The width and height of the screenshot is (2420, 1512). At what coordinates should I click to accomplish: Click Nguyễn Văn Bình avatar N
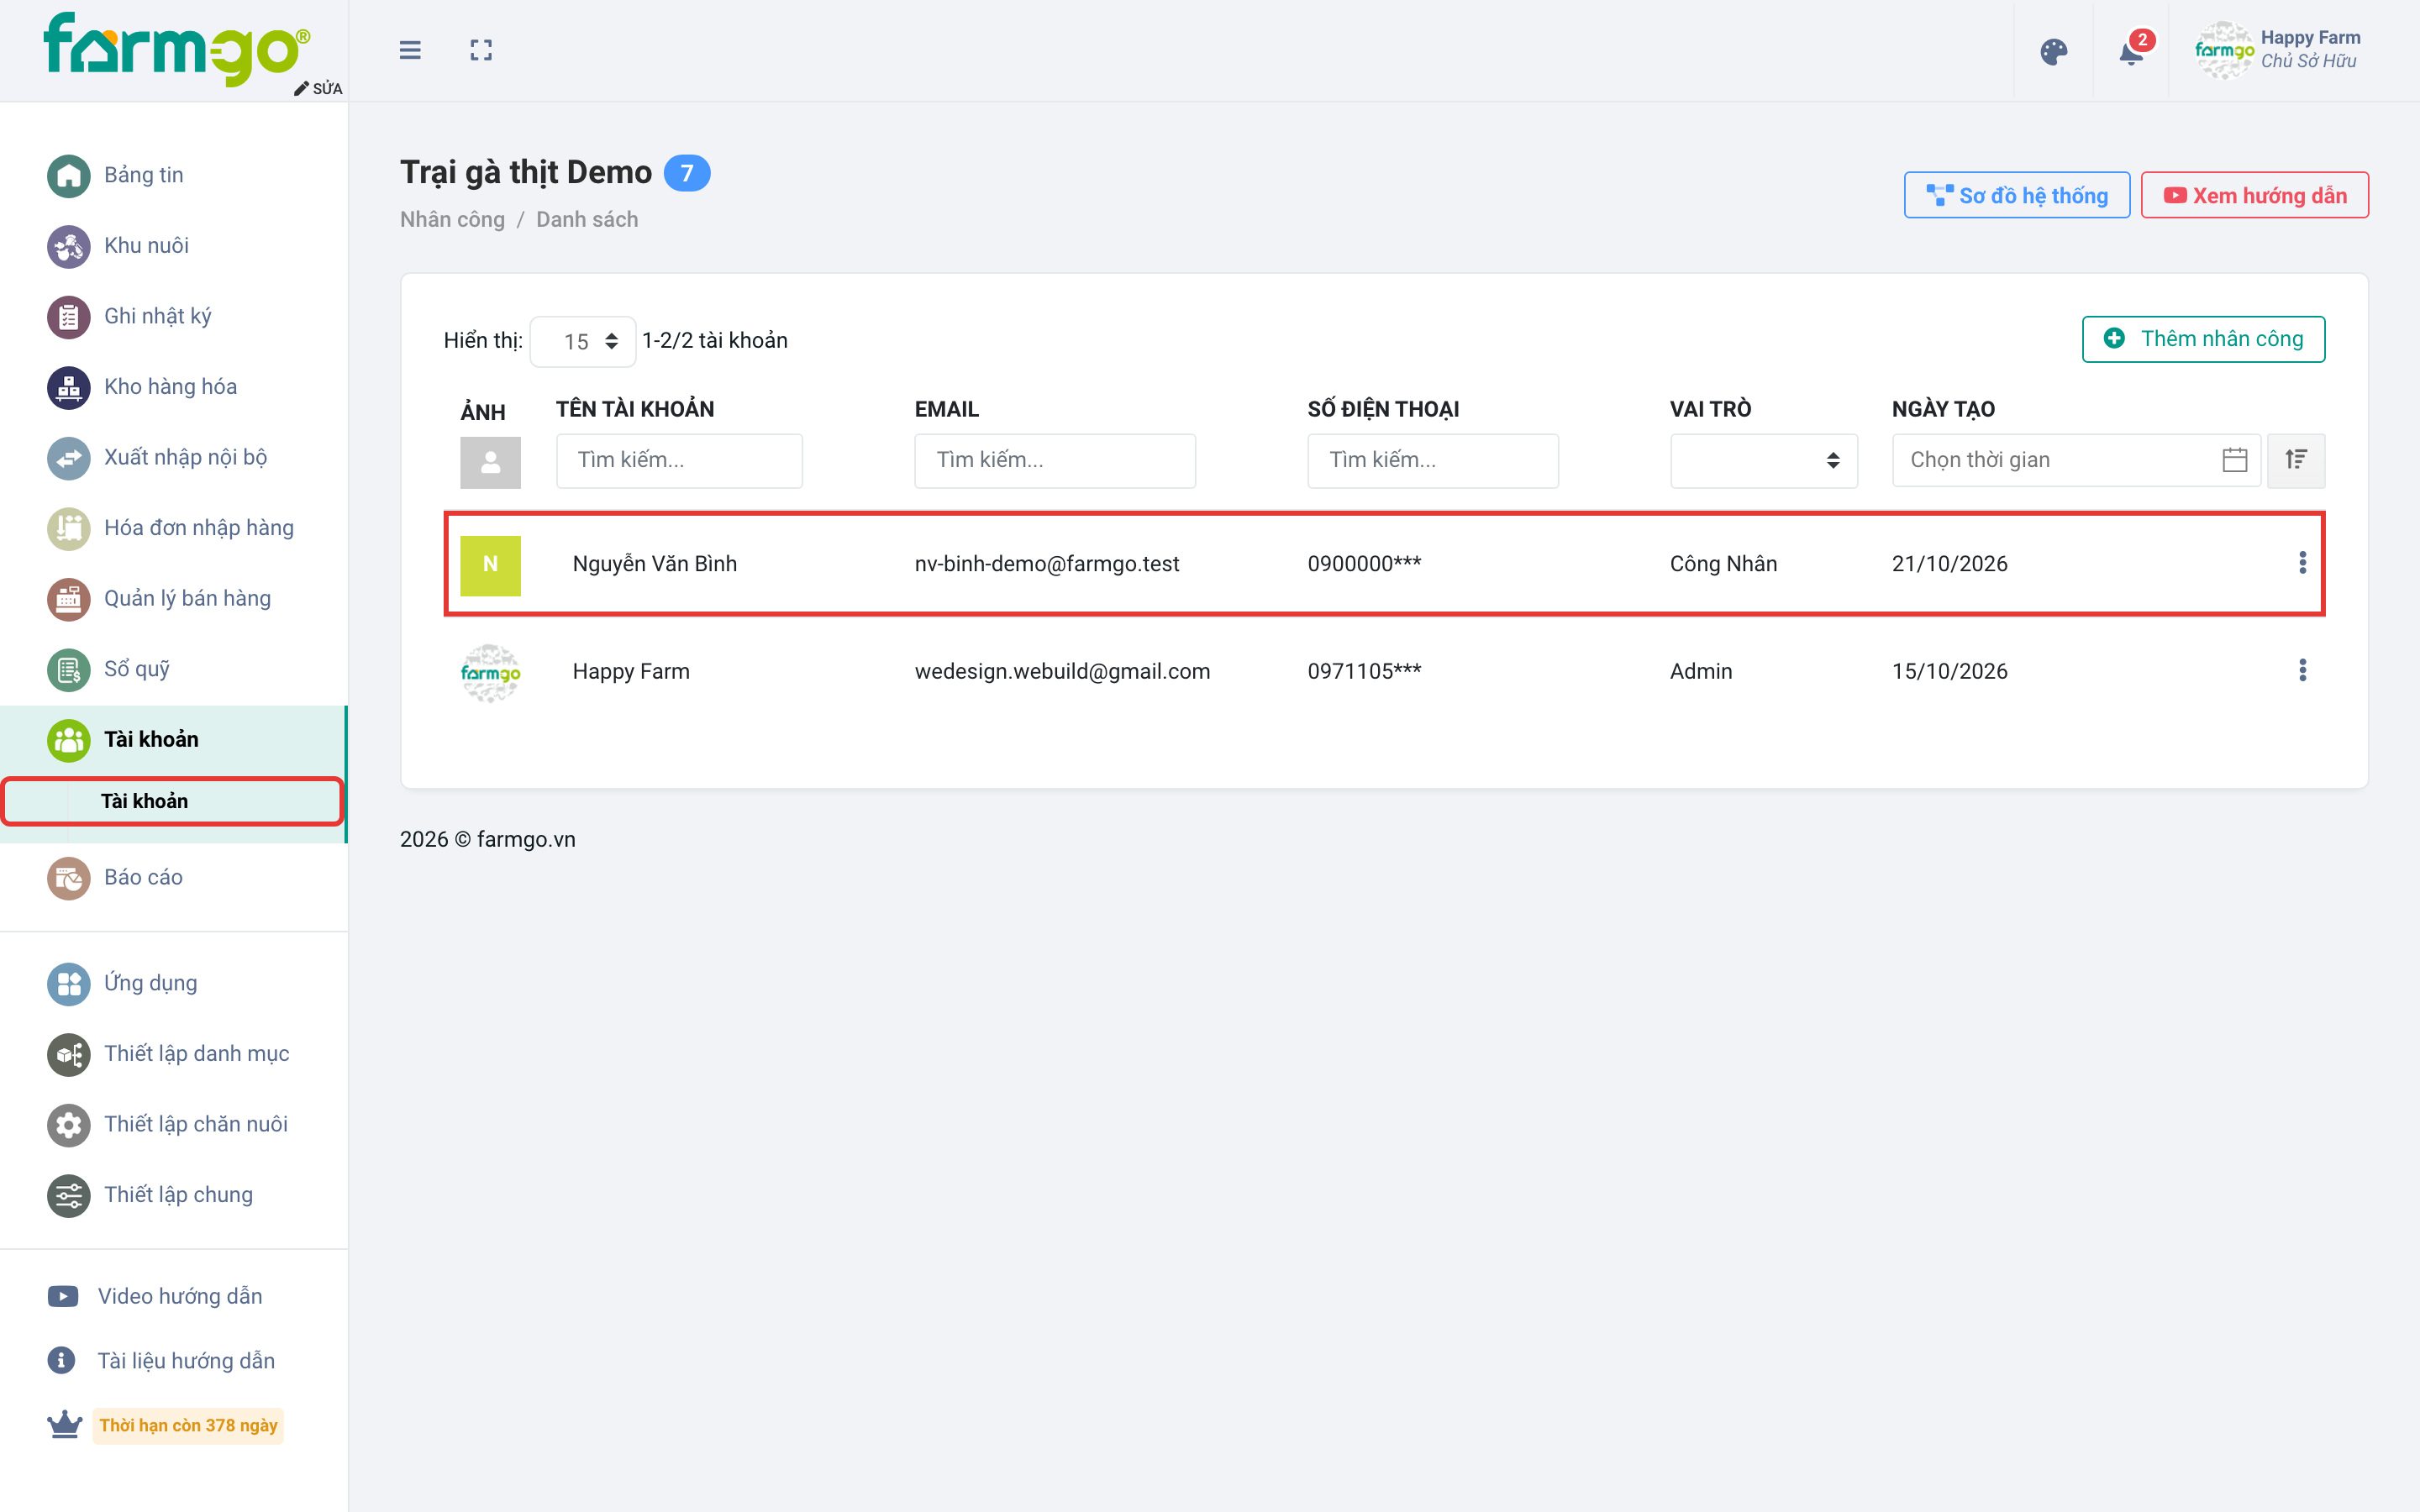(490, 565)
